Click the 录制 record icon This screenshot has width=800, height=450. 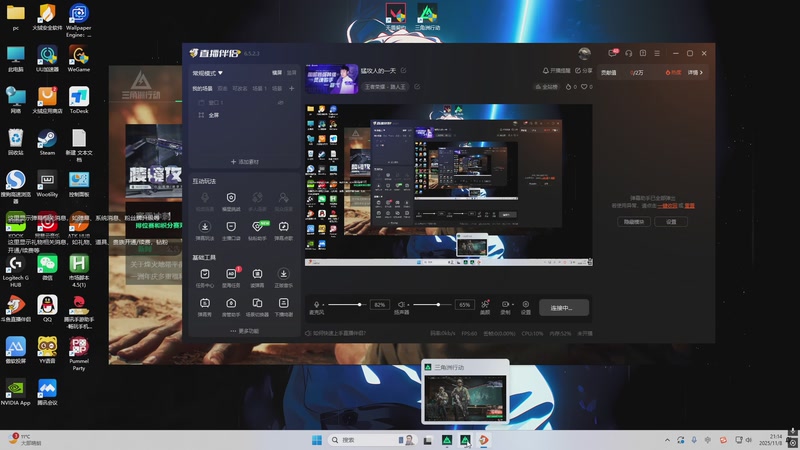(504, 307)
